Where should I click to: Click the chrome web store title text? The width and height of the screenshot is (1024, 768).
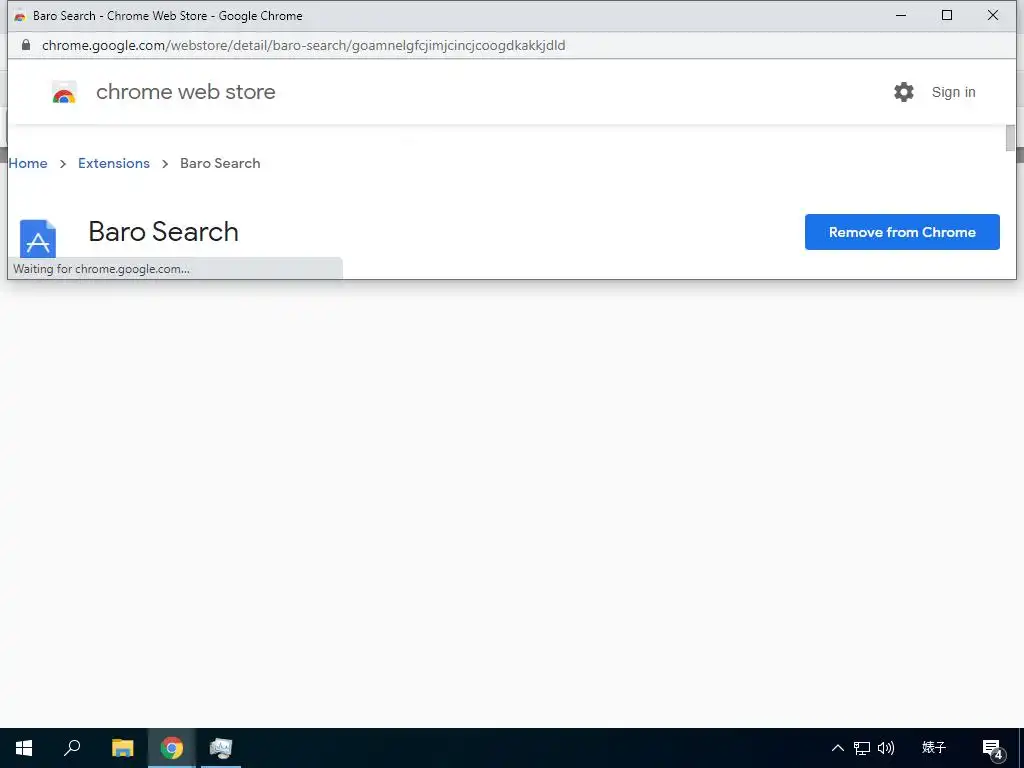[185, 92]
